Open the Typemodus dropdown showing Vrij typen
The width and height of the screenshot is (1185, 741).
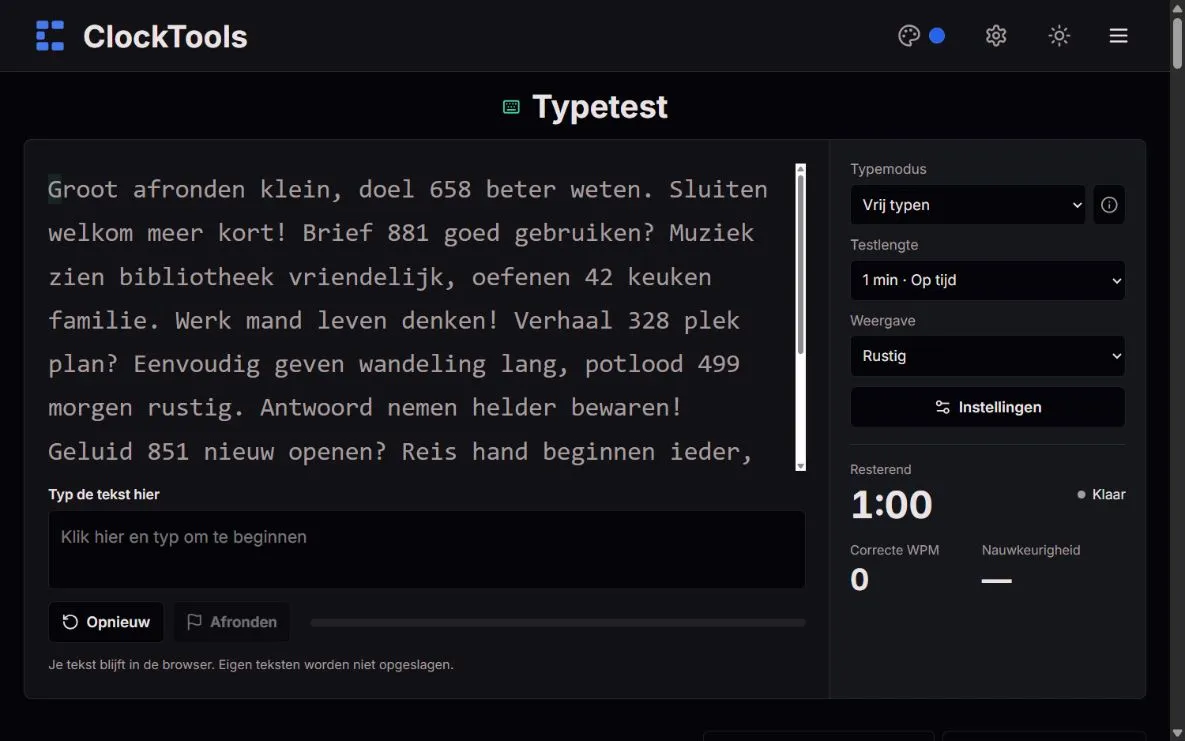pyautogui.click(x=967, y=205)
